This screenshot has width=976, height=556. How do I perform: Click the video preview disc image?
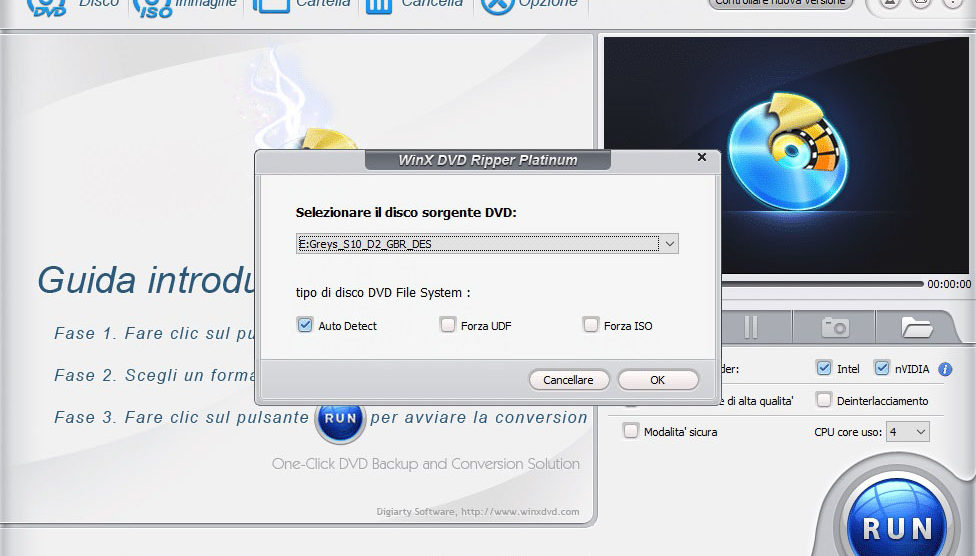(x=787, y=153)
